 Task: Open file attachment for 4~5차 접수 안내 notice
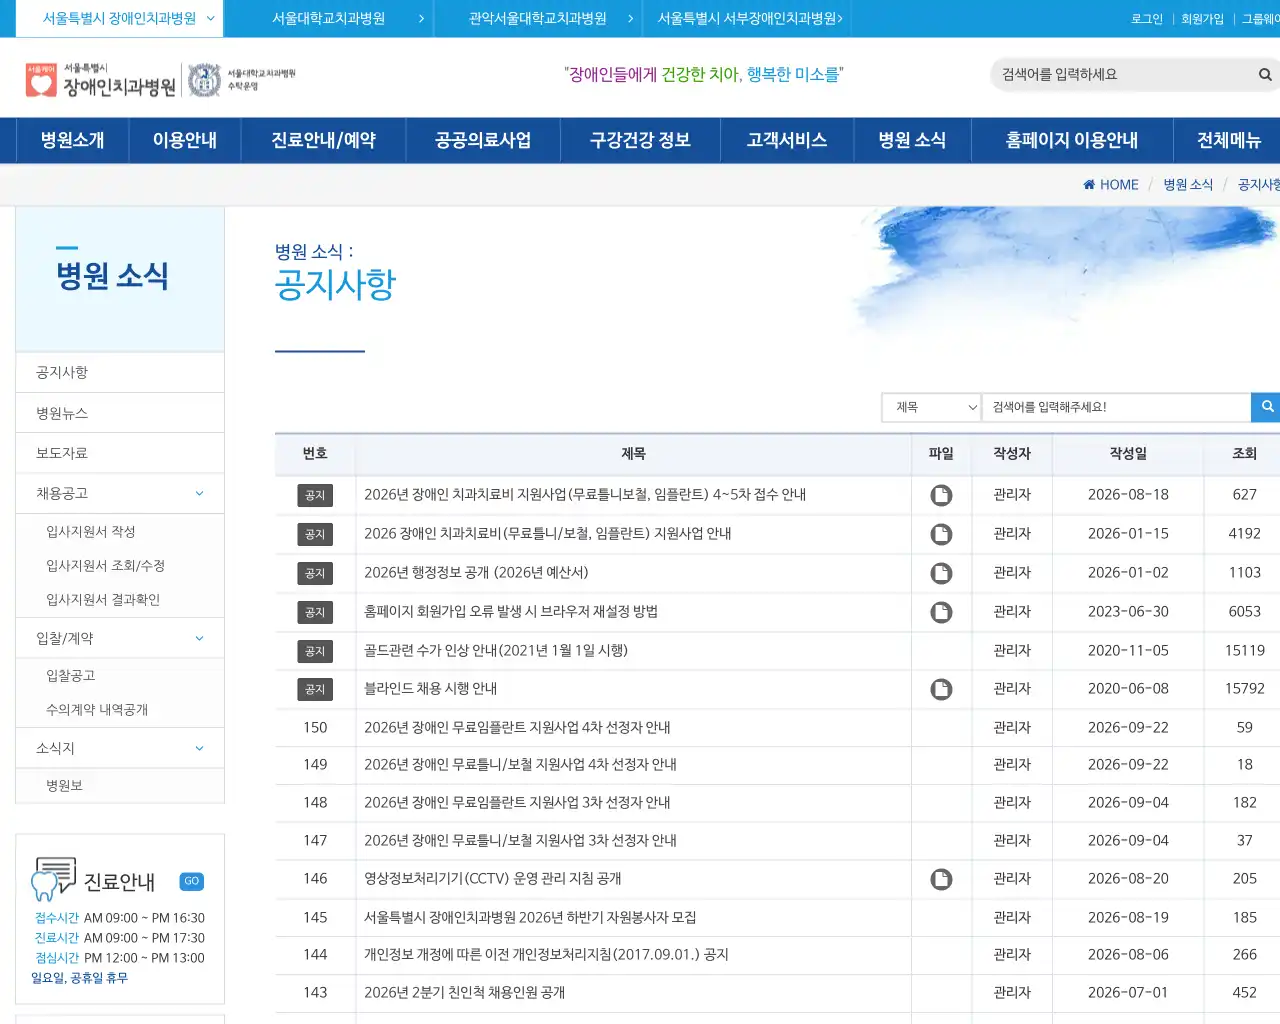(x=941, y=495)
